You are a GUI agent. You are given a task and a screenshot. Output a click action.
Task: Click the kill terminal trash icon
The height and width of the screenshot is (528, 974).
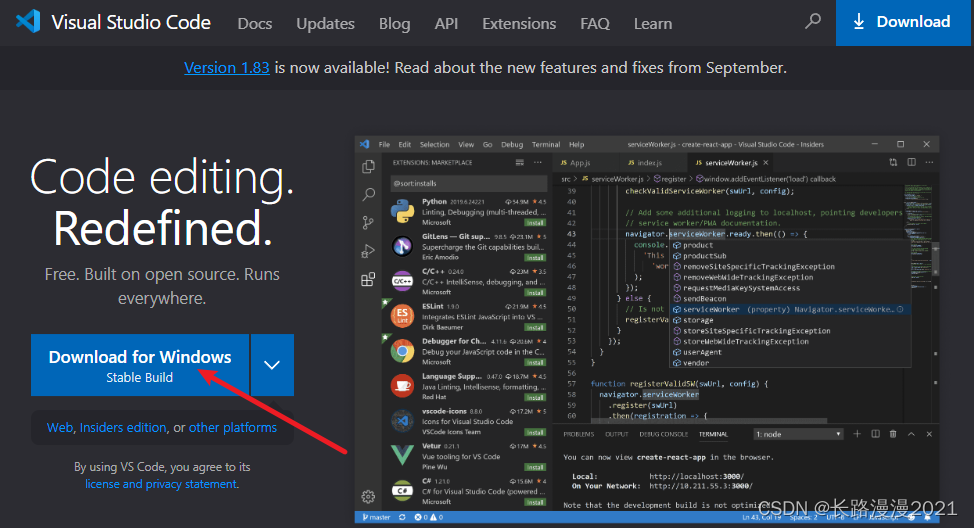[x=893, y=434]
